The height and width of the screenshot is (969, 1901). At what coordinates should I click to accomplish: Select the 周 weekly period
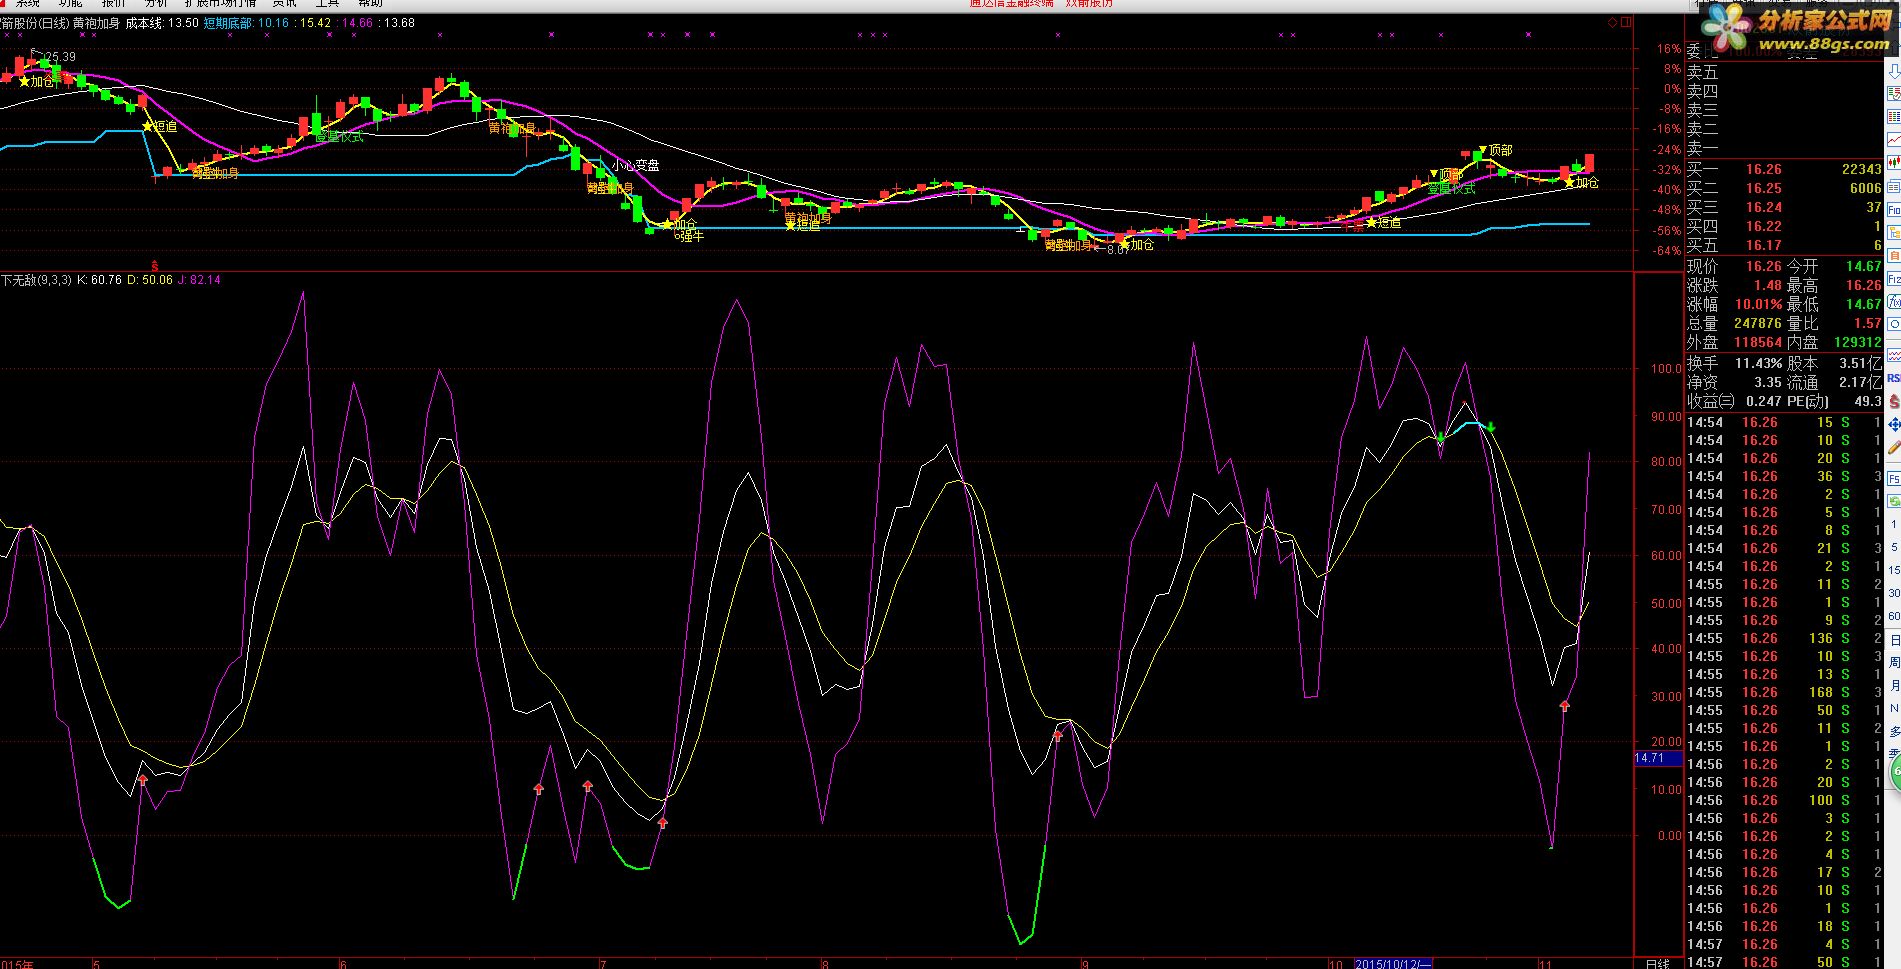[1894, 662]
